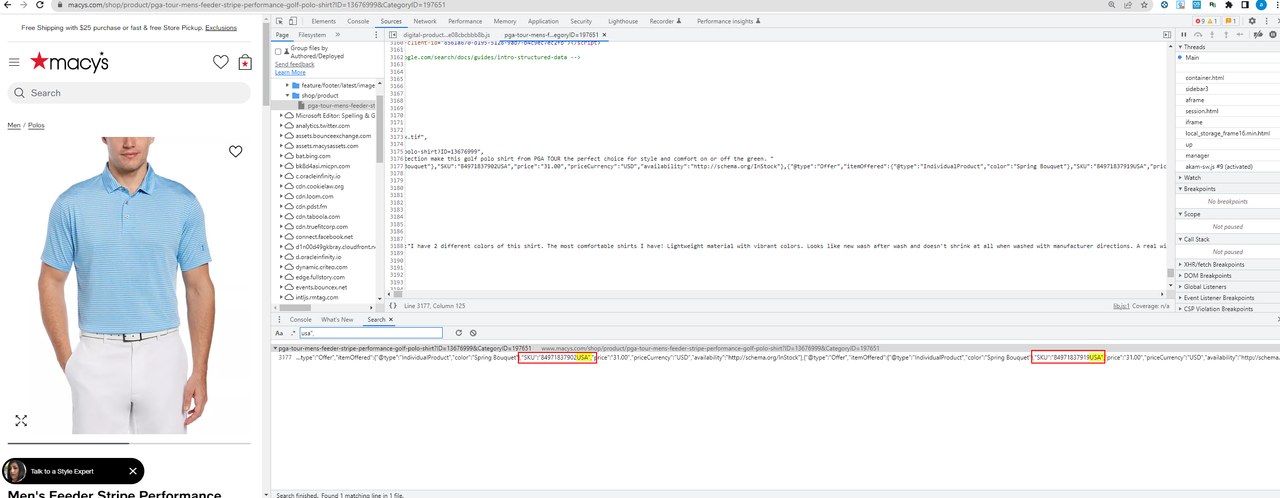Open the Application tab

543,21
